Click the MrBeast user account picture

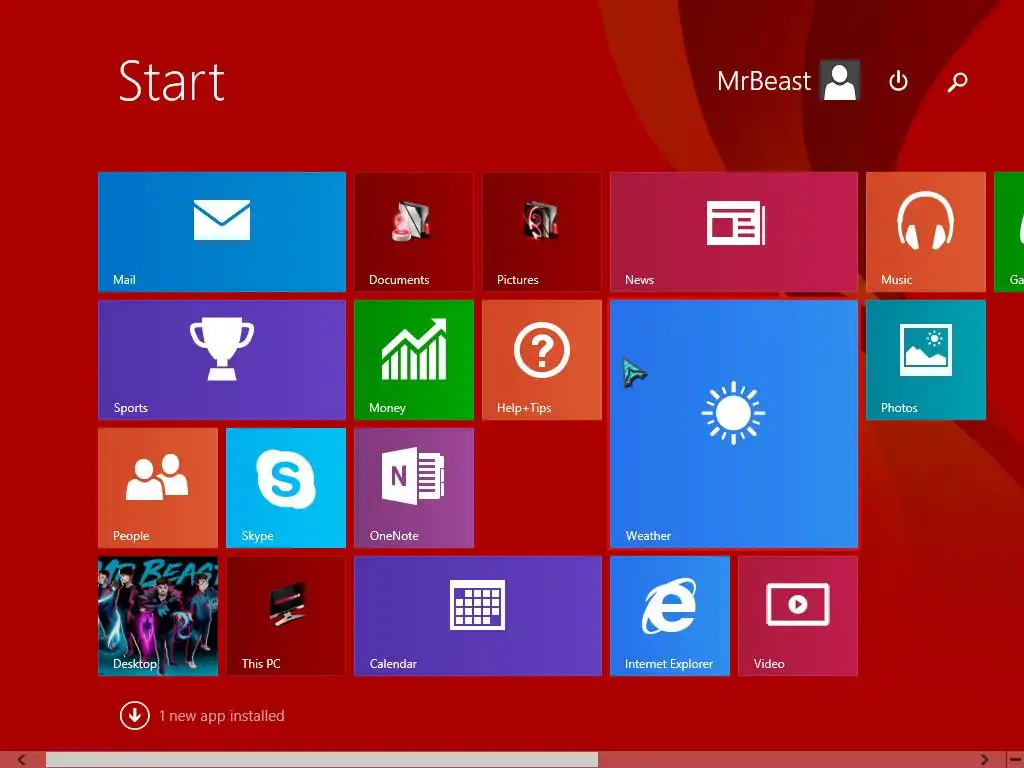tap(840, 80)
